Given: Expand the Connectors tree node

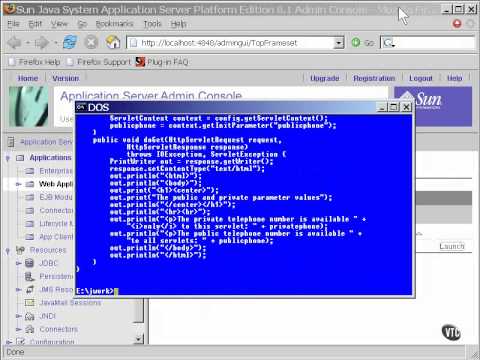Looking at the screenshot, I should (x=19, y=329).
